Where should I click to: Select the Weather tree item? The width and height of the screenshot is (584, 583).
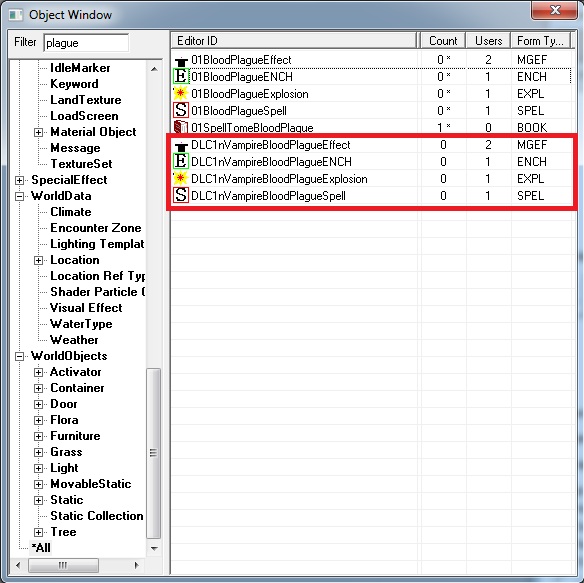[x=74, y=340]
